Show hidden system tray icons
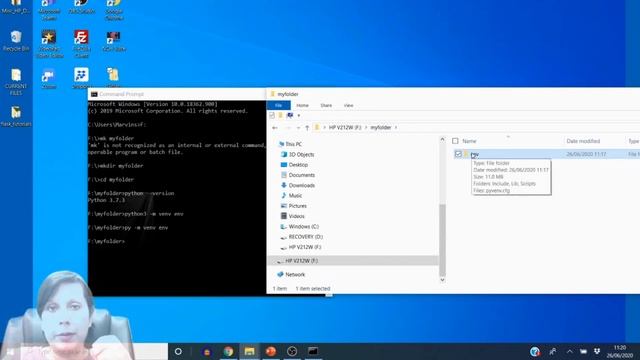The width and height of the screenshot is (640, 360). tap(569, 351)
